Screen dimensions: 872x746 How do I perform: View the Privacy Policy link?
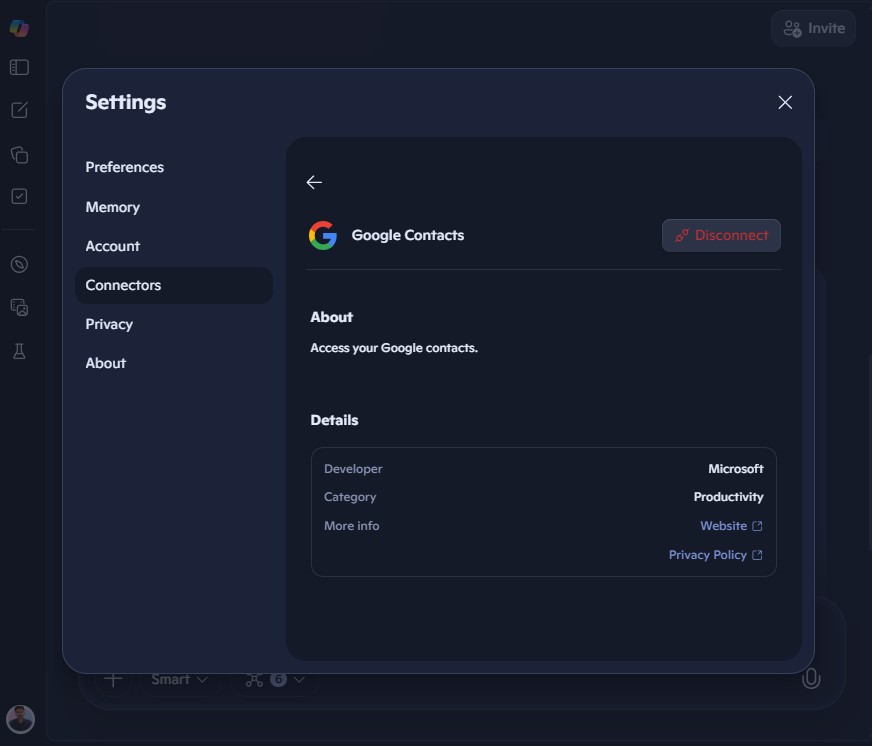coord(716,555)
